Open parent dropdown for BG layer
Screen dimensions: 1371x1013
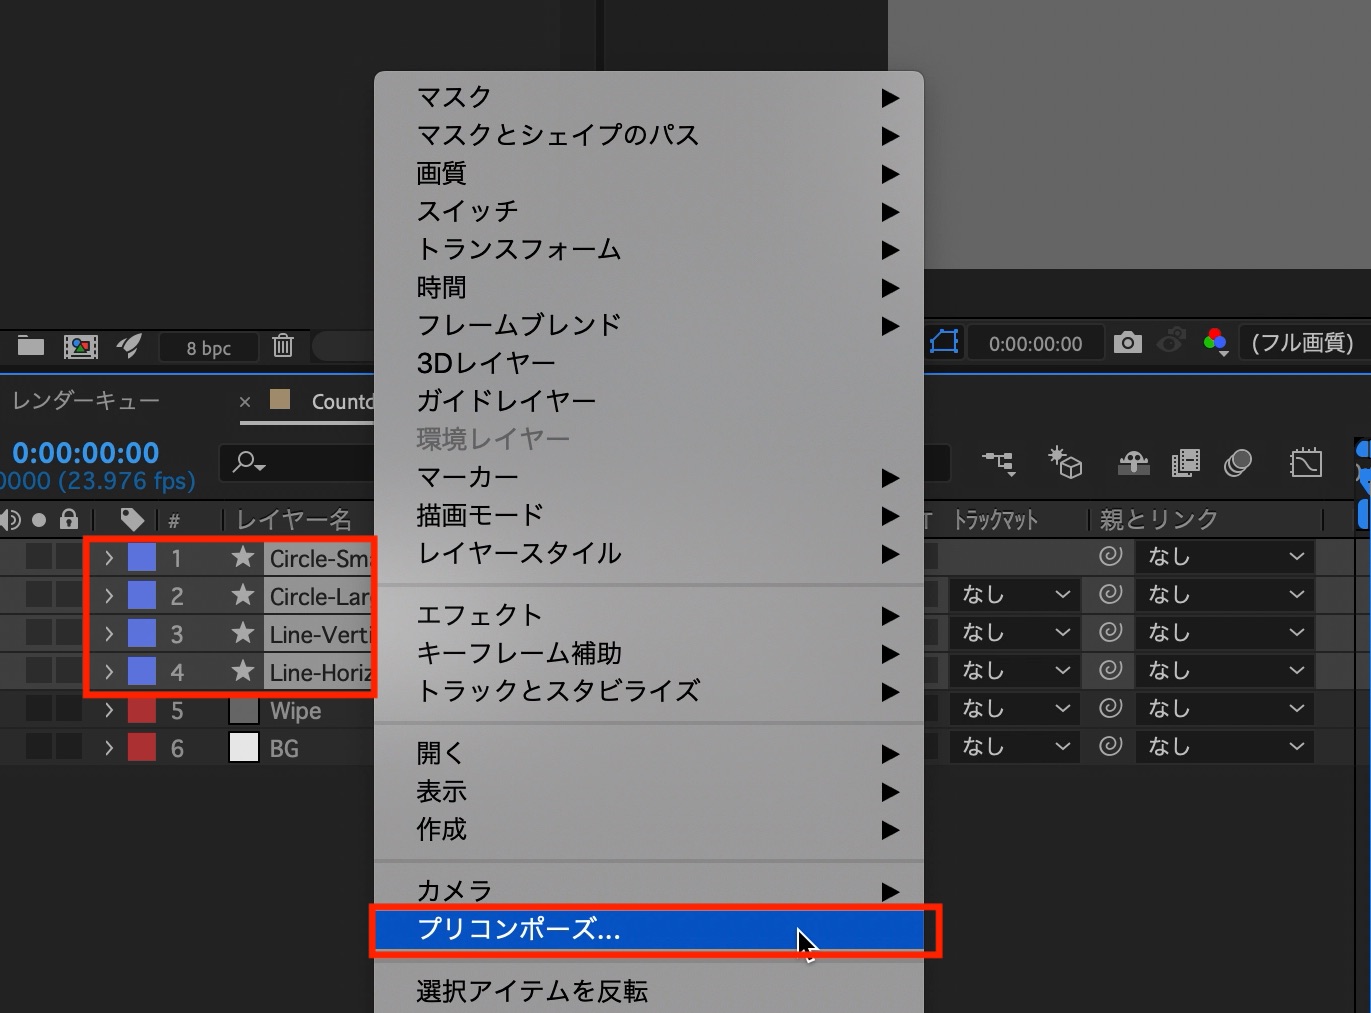coord(1225,747)
